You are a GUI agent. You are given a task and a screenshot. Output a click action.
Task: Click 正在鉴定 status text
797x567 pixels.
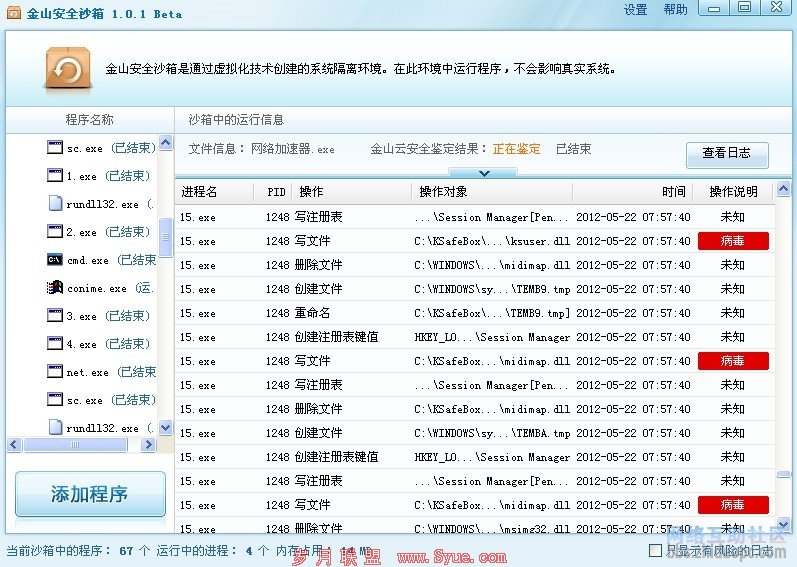[x=516, y=149]
